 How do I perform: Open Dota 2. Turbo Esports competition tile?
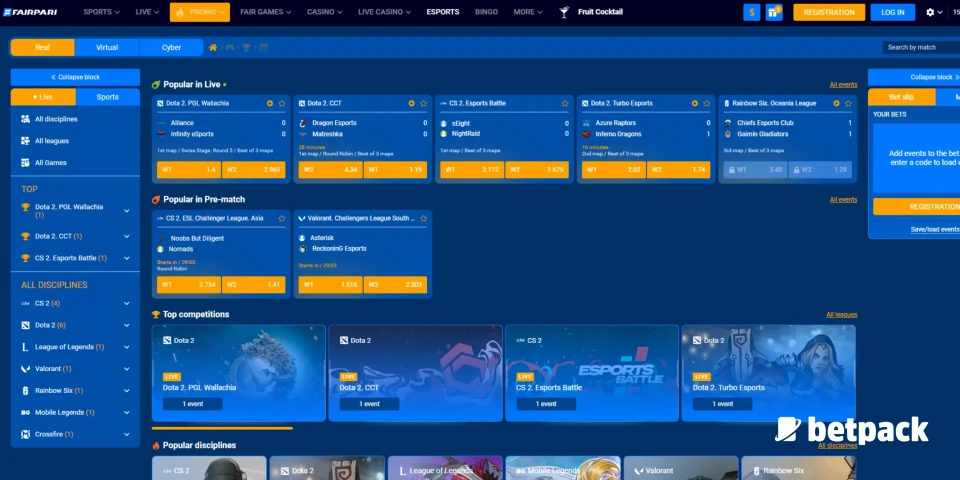(768, 373)
